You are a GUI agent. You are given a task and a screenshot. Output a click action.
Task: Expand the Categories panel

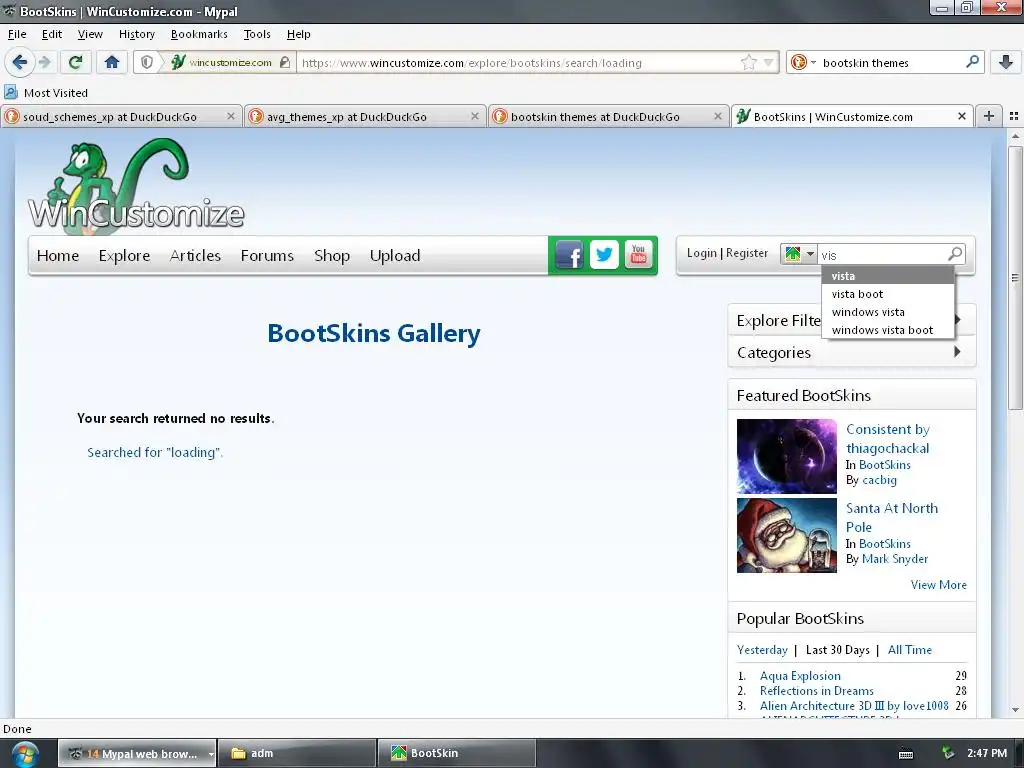[852, 353]
